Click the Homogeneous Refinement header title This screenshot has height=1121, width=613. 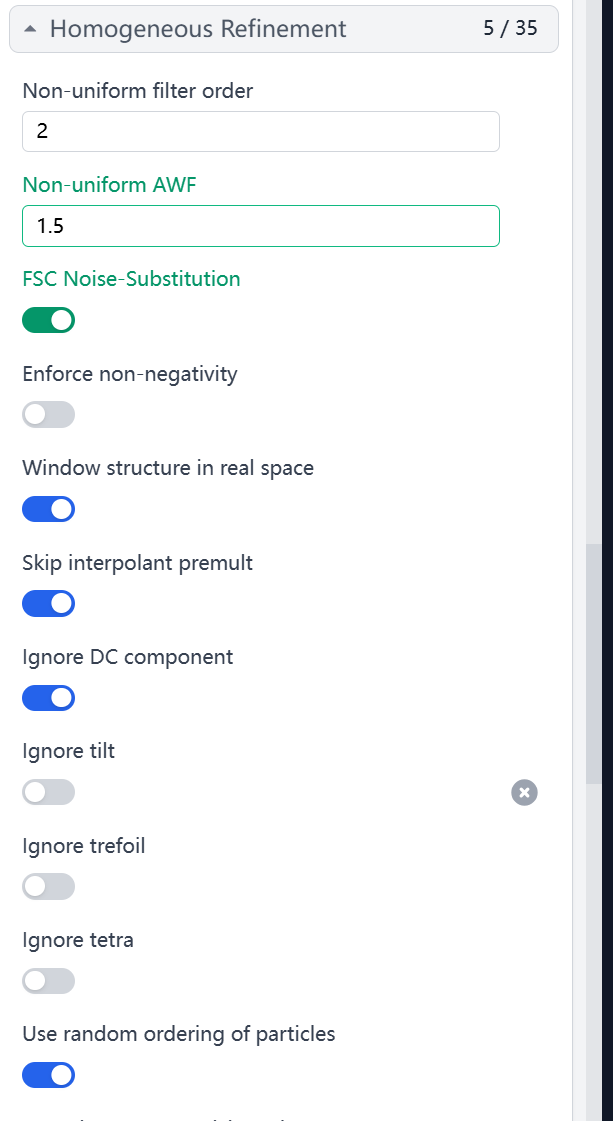[198, 29]
